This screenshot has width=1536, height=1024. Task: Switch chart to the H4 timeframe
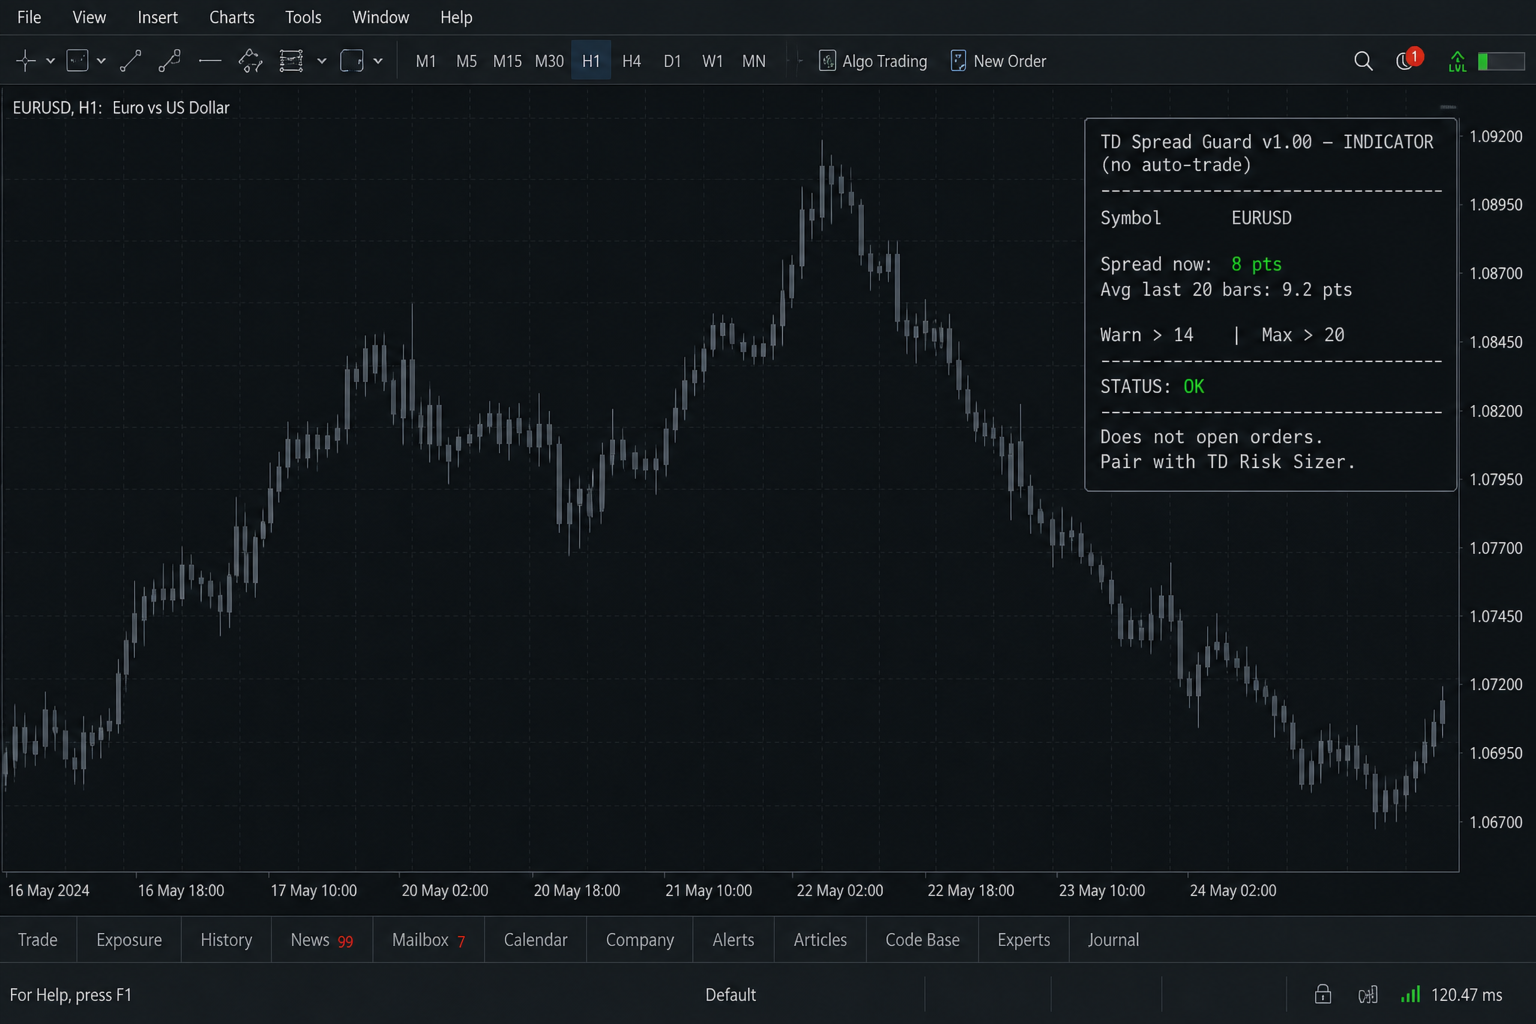point(631,61)
